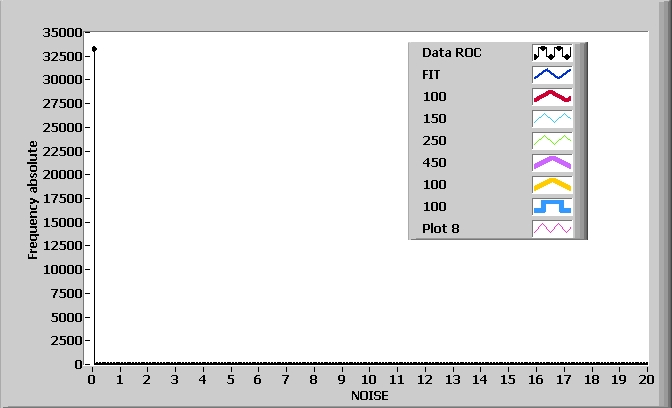The width and height of the screenshot is (672, 408).
Task: Click the thick yellow plot line icon
Action: pyautogui.click(x=552, y=184)
